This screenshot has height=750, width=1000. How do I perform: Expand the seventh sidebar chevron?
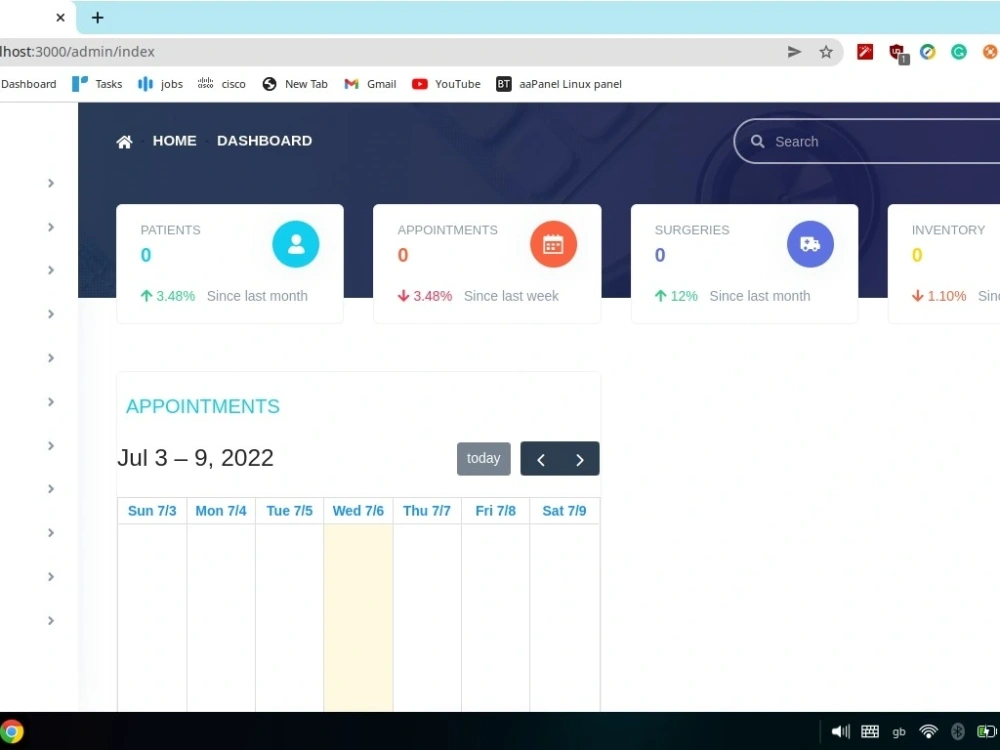pos(51,446)
